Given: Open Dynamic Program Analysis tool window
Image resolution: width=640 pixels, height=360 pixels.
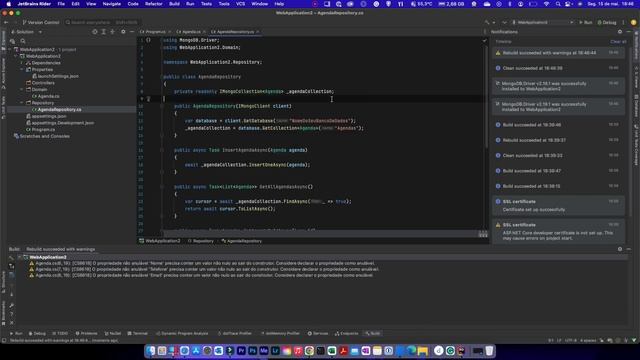Looking at the screenshot, I should (182, 333).
